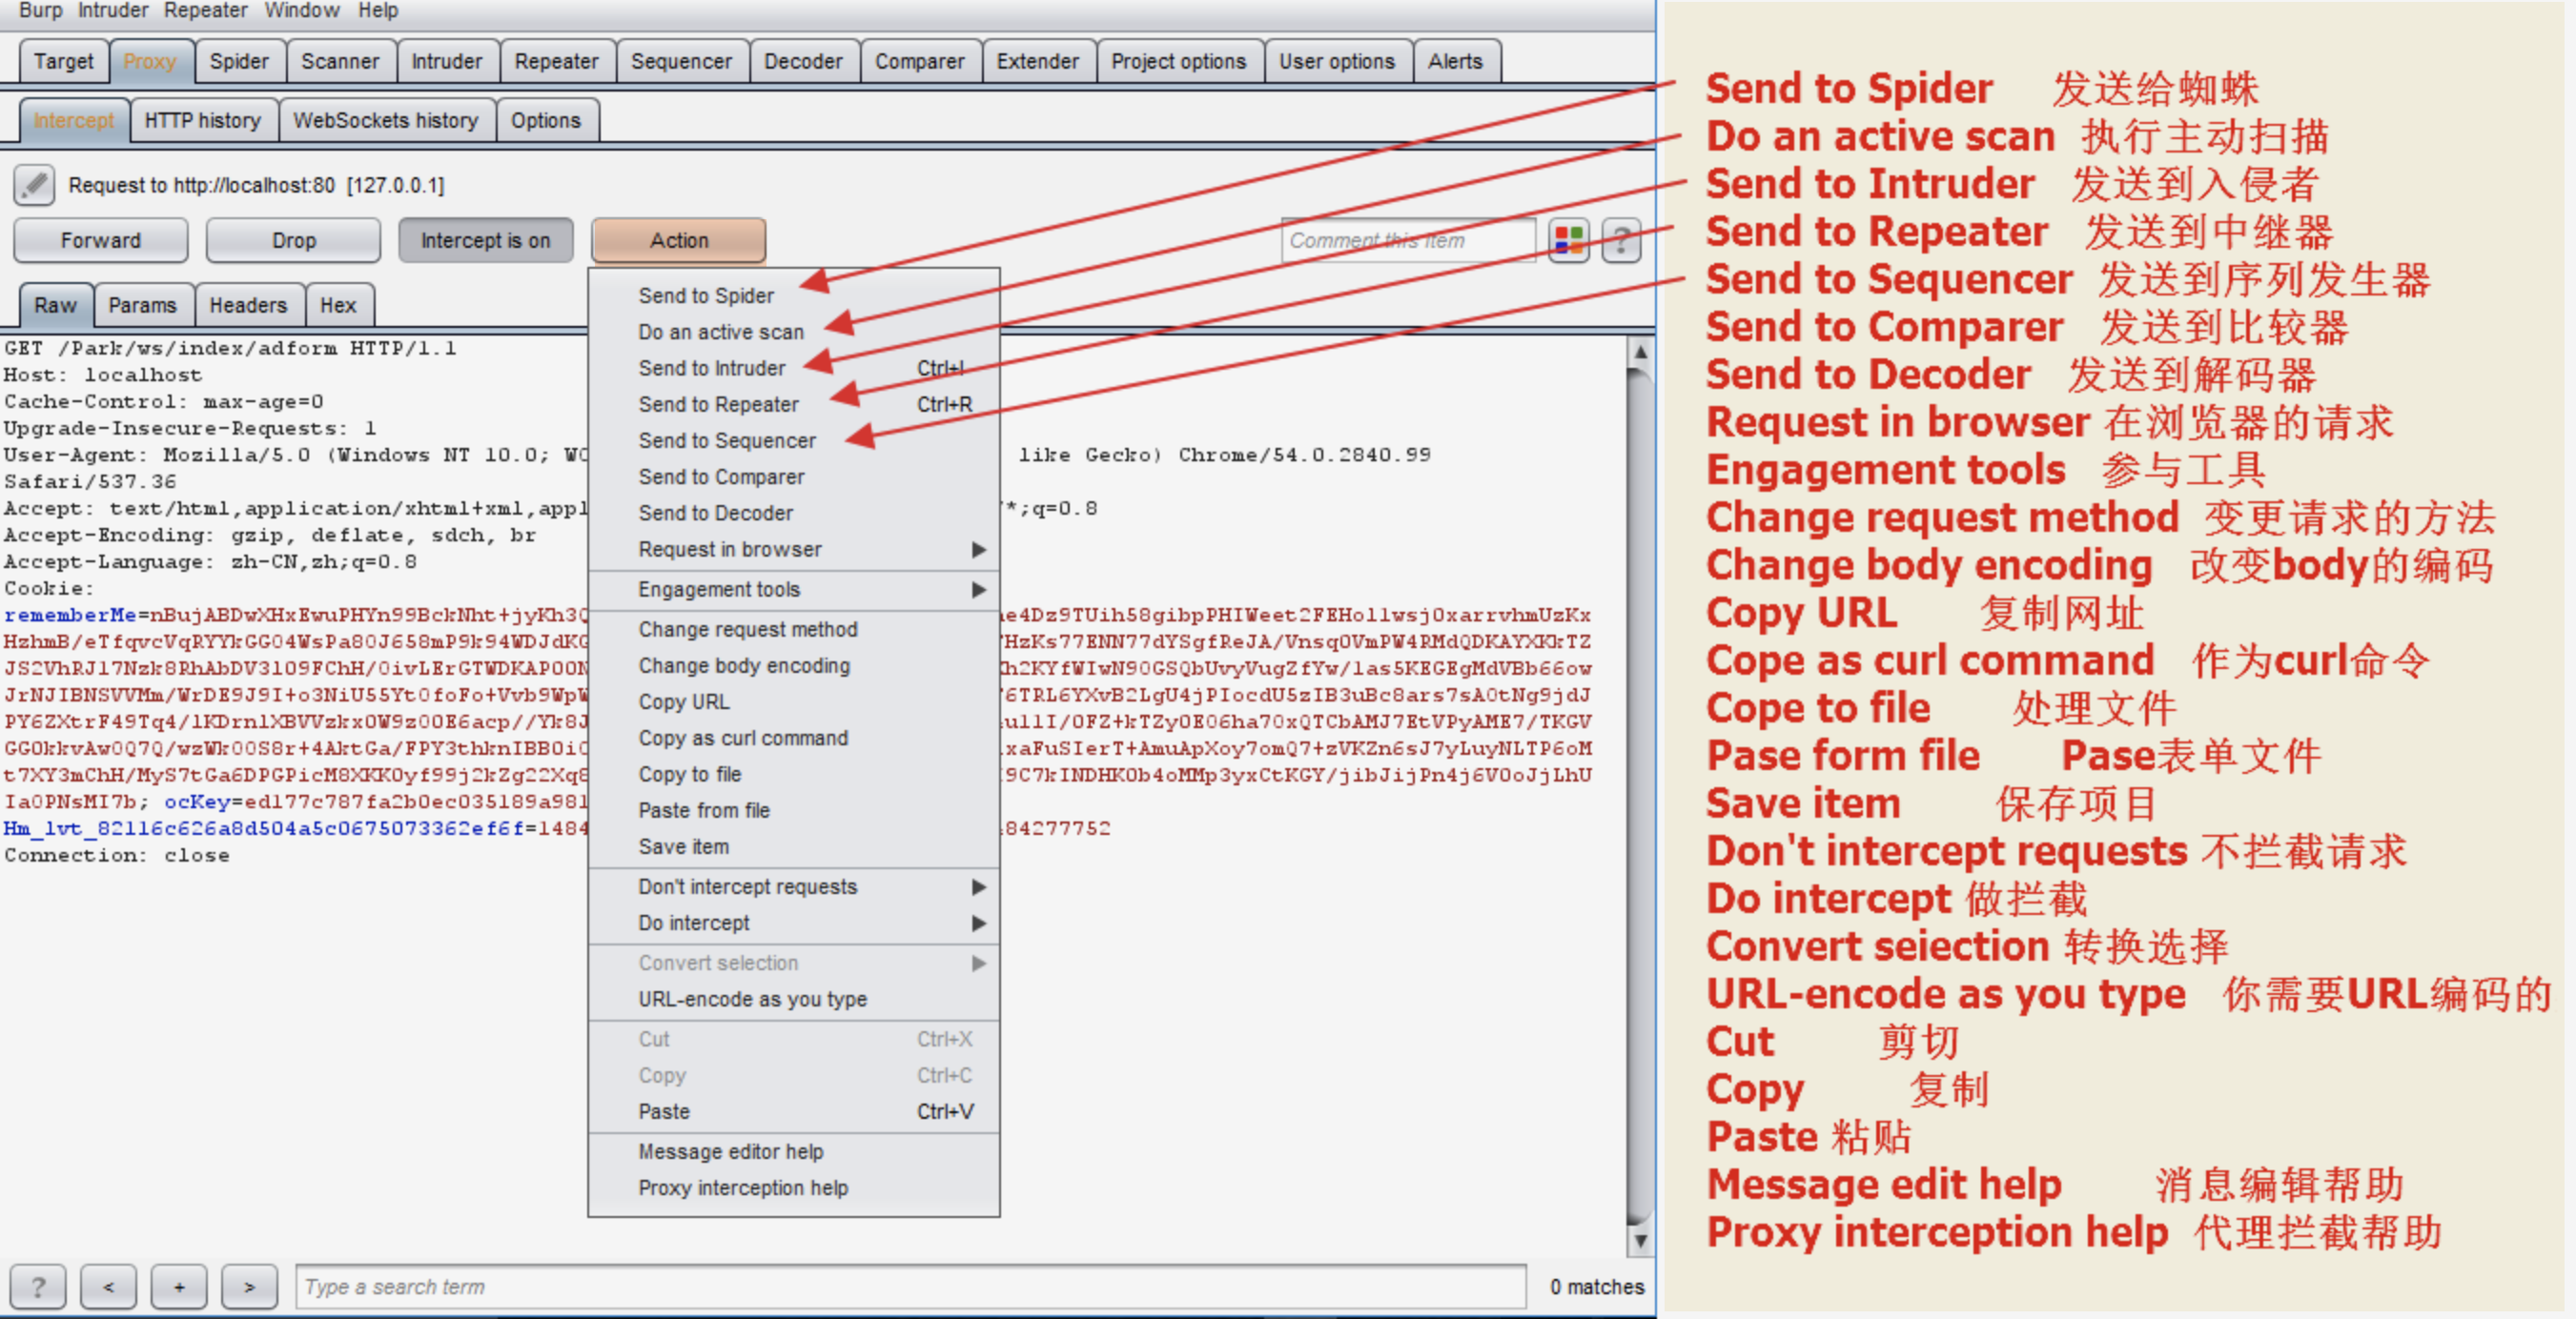The image size is (2576, 1319).
Task: Open the highlight color picker icon
Action: click(x=1568, y=241)
